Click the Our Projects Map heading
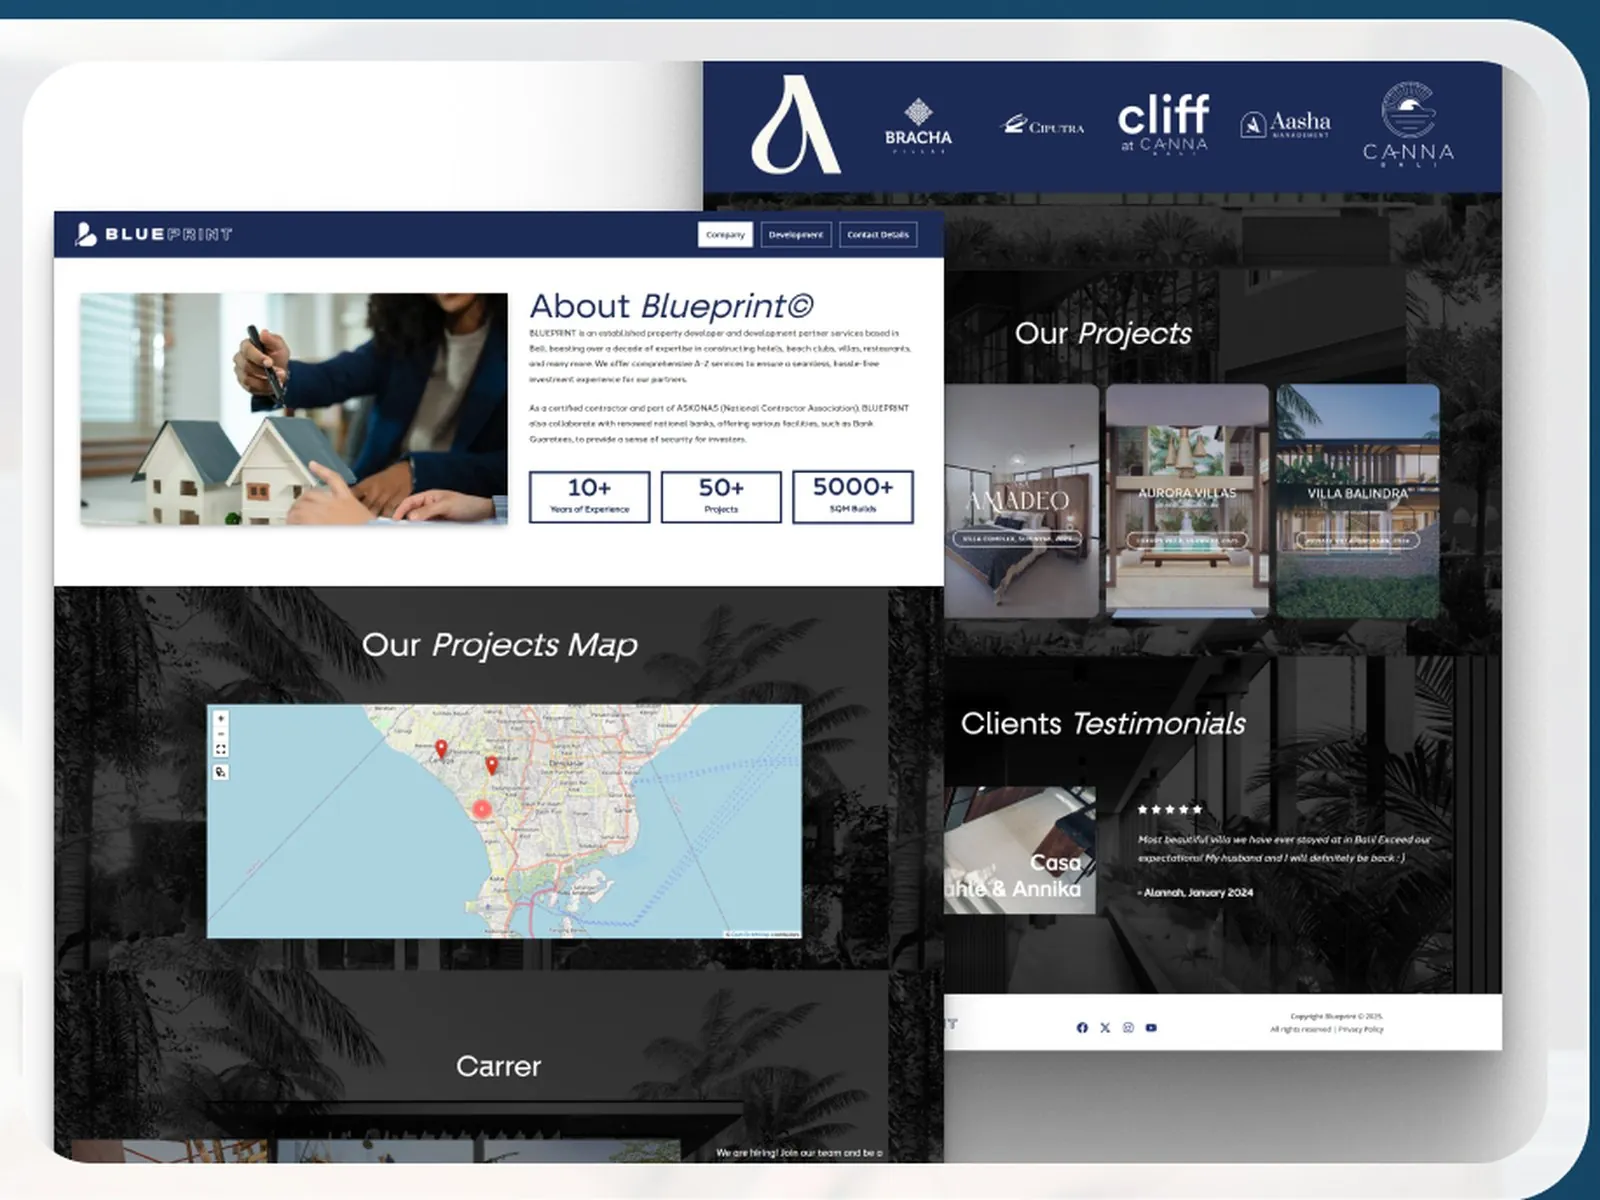This screenshot has width=1600, height=1200. [499, 645]
